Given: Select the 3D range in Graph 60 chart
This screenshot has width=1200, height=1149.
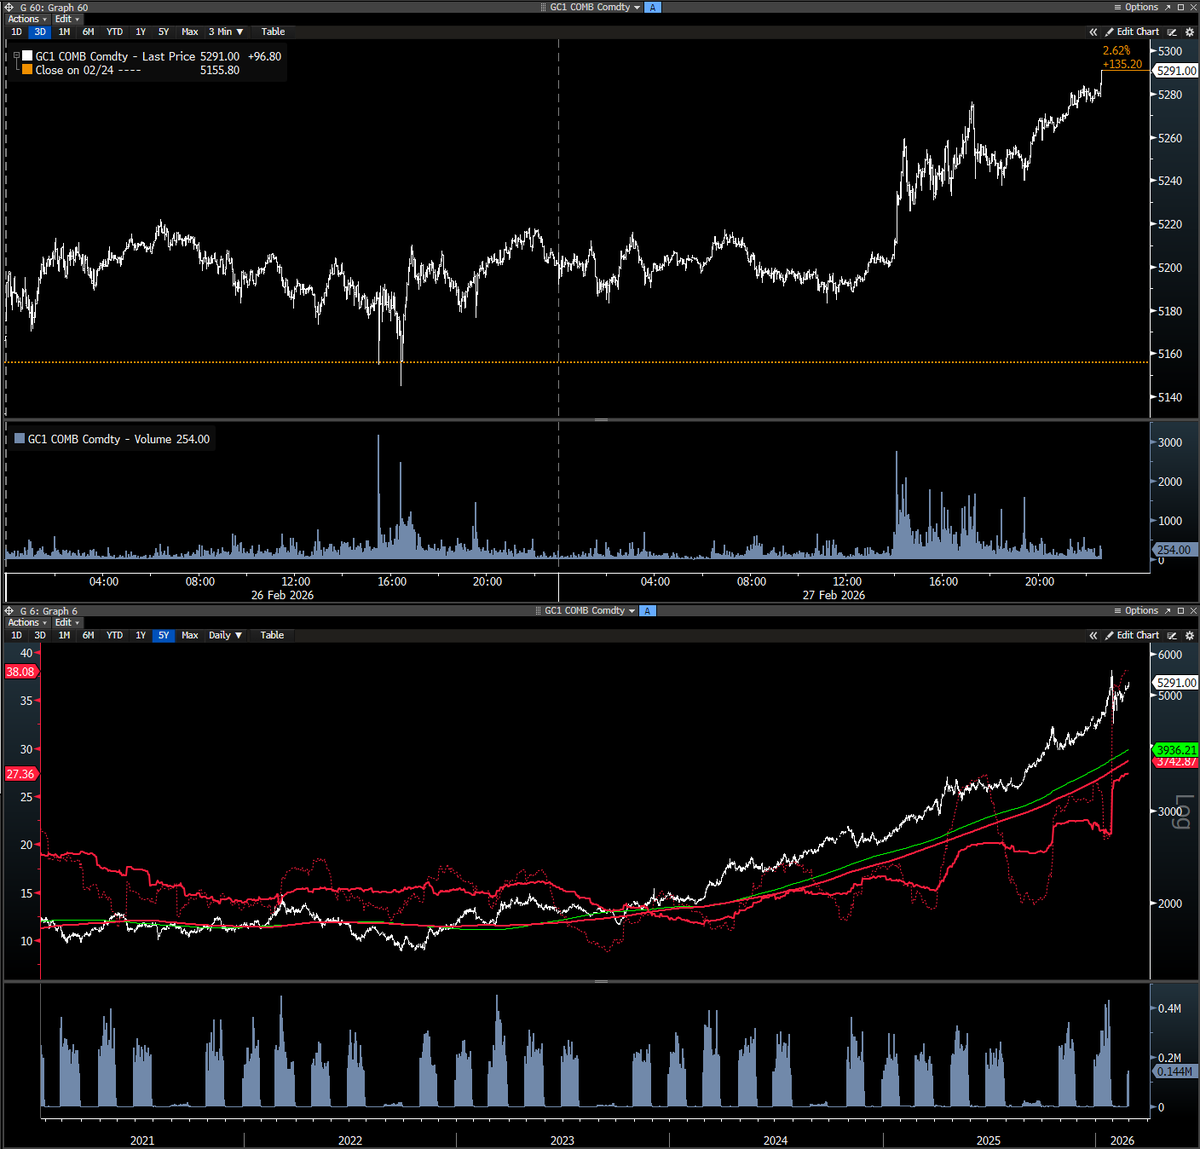Looking at the screenshot, I should [40, 32].
